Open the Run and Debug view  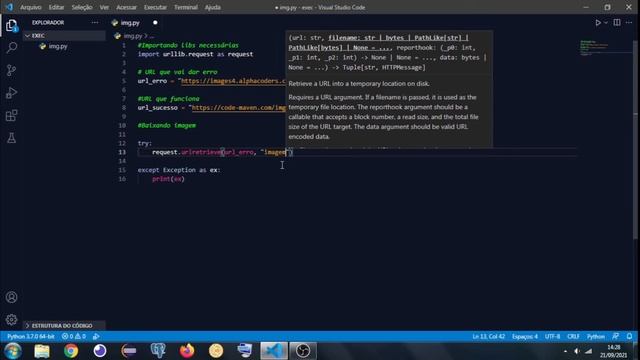point(11,93)
